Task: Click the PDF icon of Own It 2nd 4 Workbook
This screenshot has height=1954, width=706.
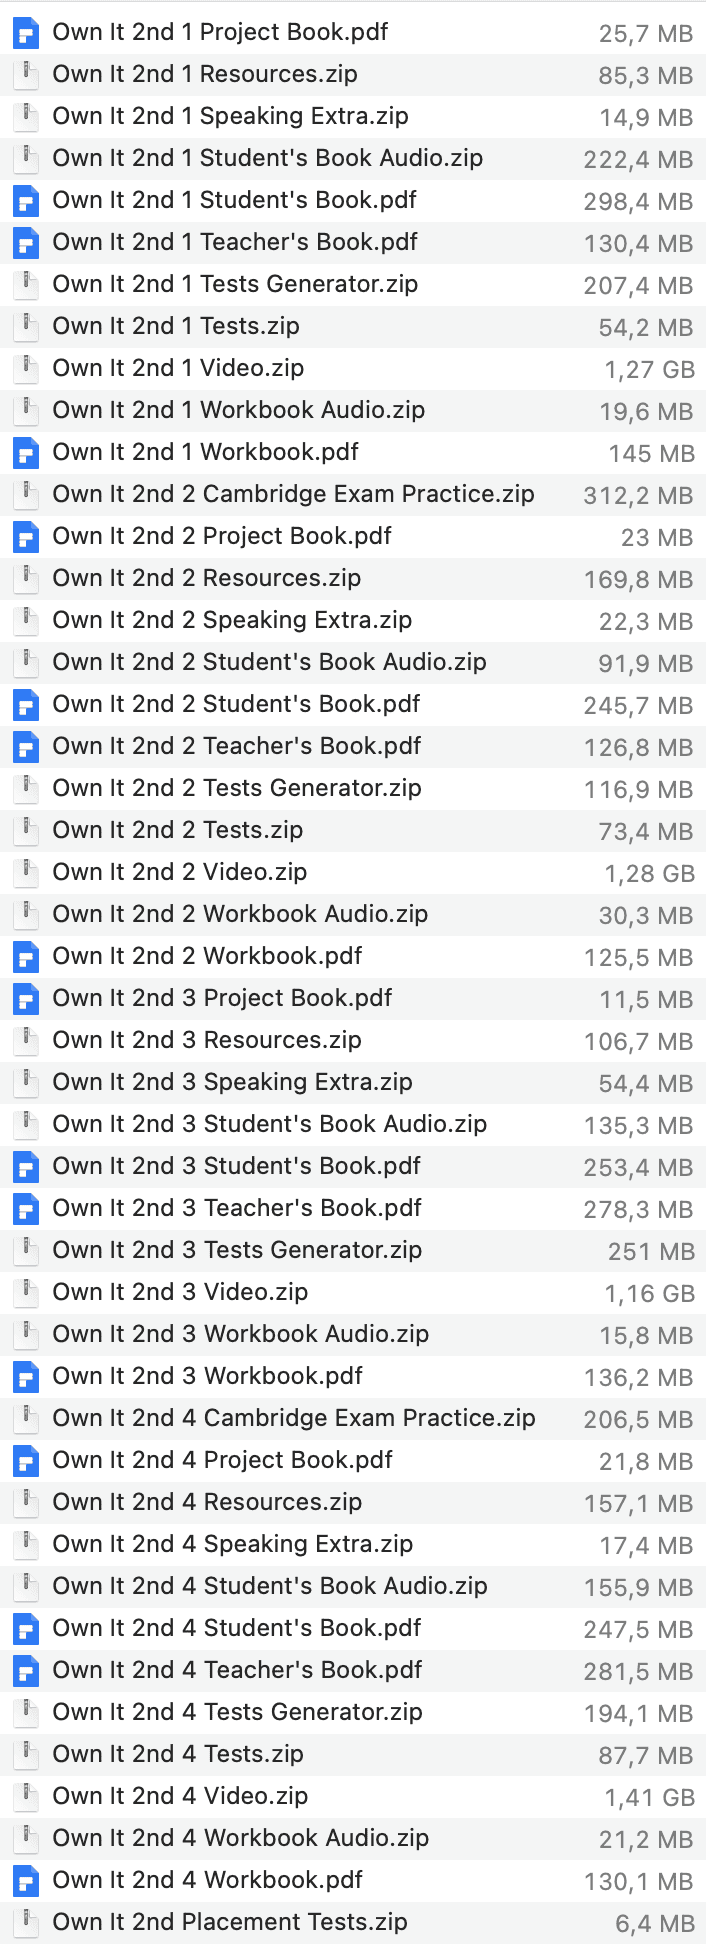Action: 25,1881
